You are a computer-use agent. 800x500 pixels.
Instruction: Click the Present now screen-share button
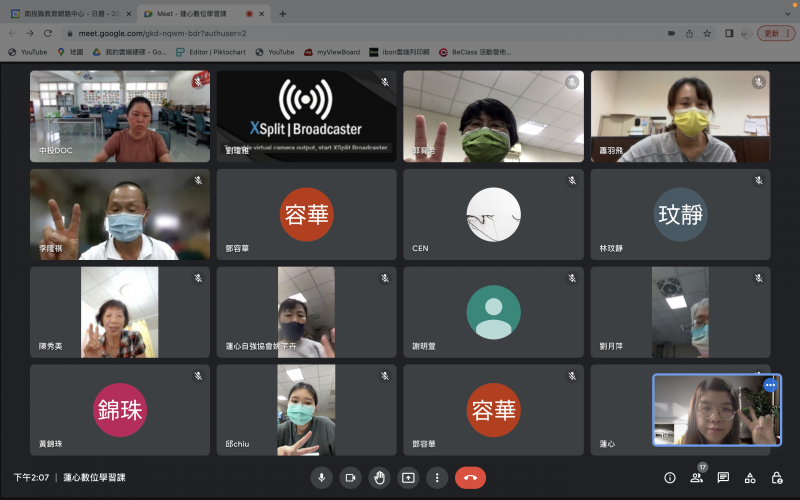point(408,478)
